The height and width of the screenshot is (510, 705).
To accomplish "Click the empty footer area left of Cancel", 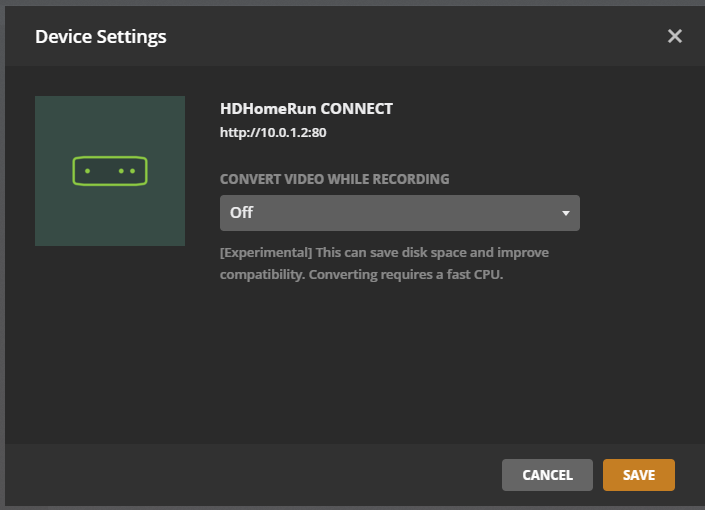I will [x=250, y=475].
